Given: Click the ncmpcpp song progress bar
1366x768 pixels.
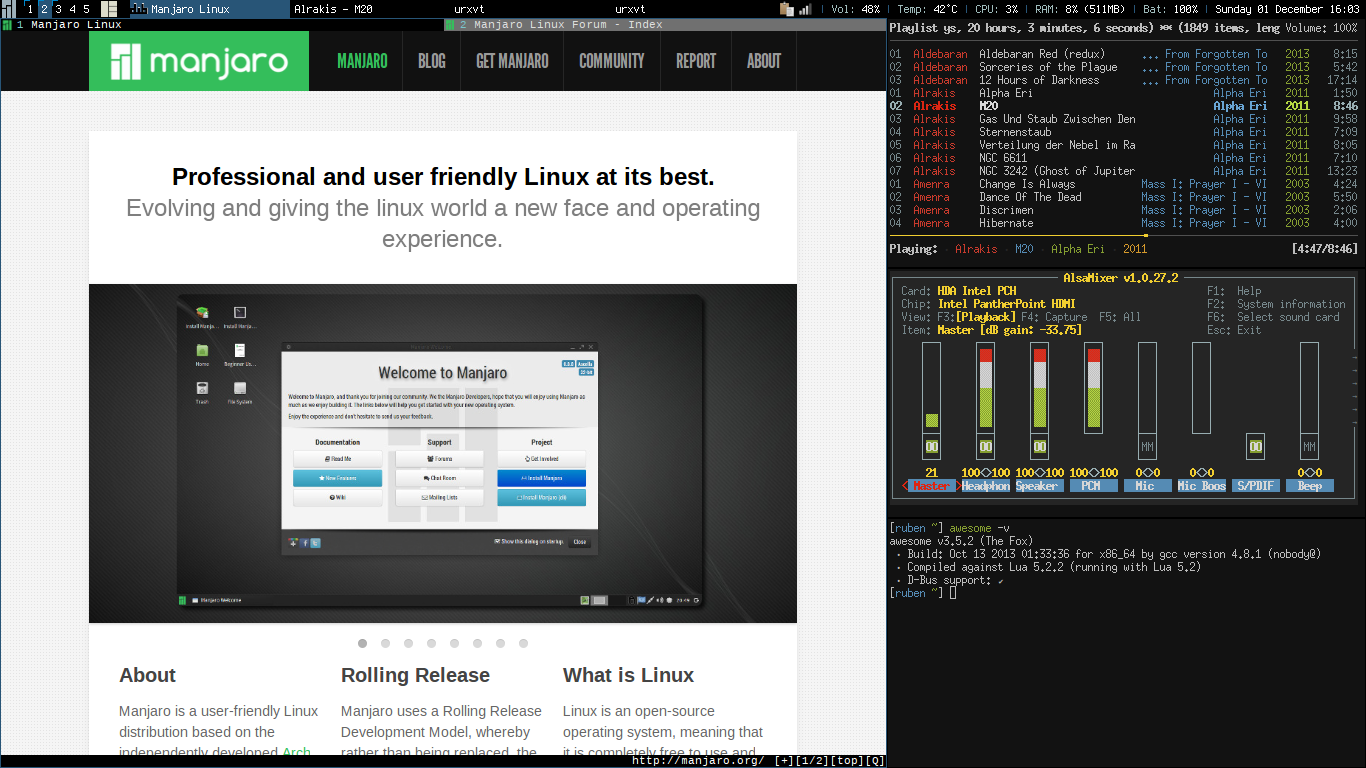Looking at the screenshot, I should pyautogui.click(x=1124, y=236).
